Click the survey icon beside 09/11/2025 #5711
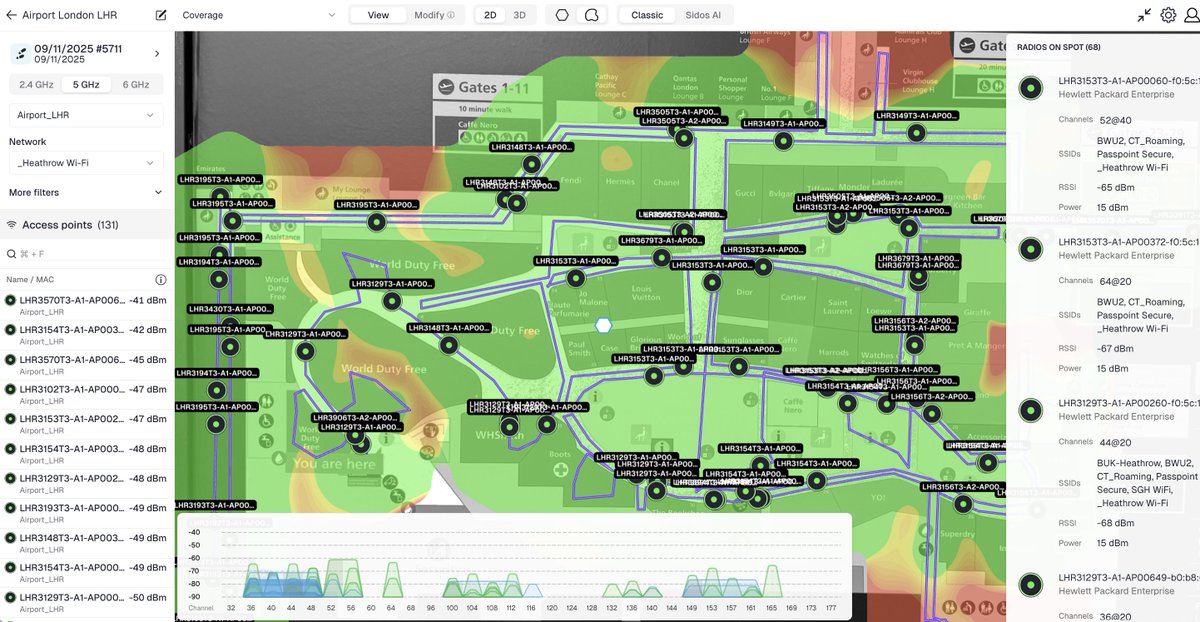Image resolution: width=1200 pixels, height=622 pixels. (x=21, y=53)
